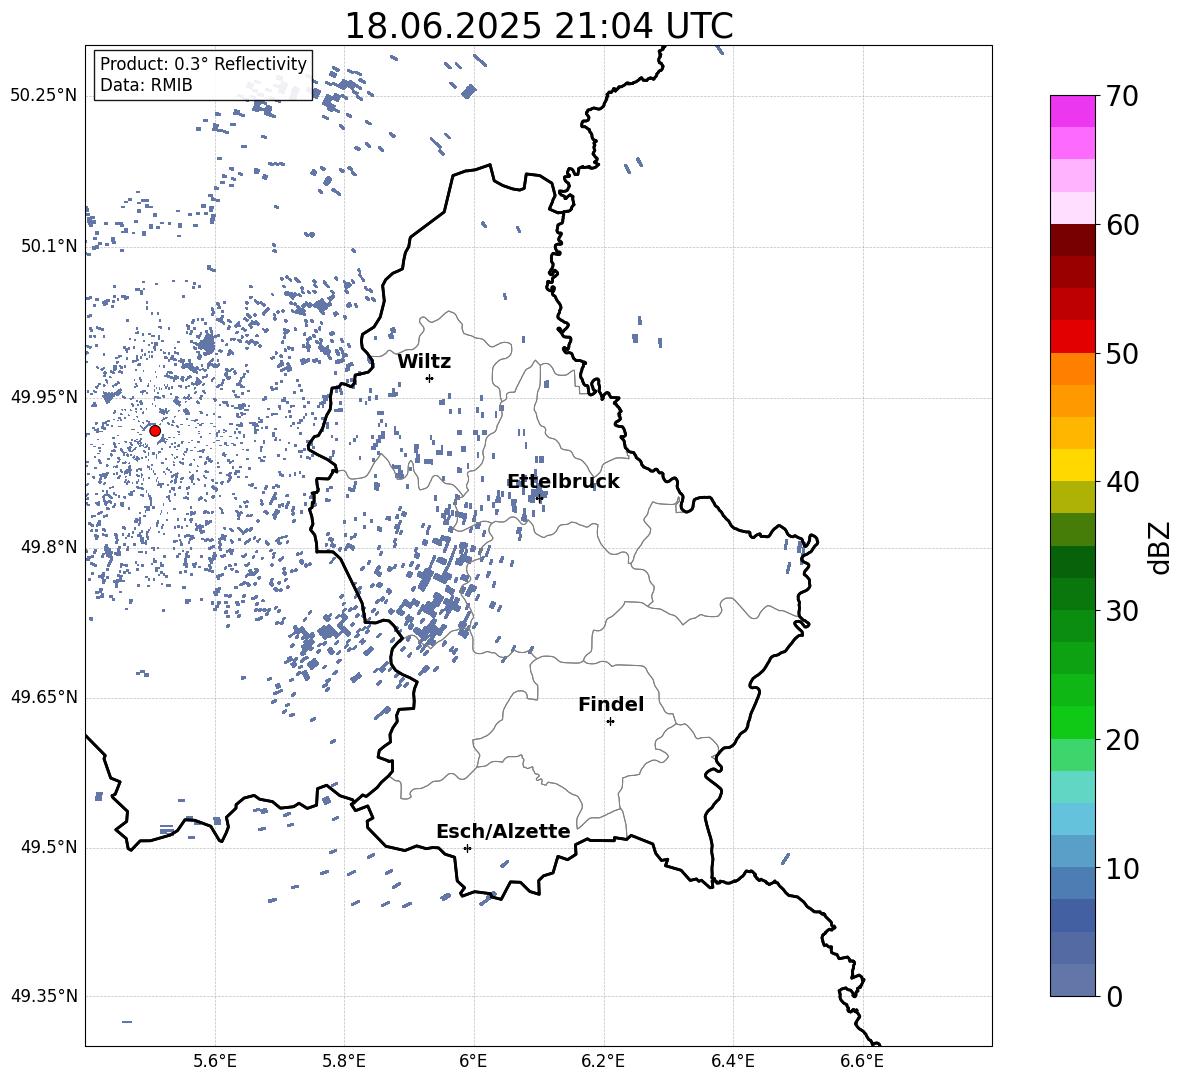Click the 49.65°N latitude label
Image resolution: width=1184 pixels, height=1081 pixels.
[44, 696]
